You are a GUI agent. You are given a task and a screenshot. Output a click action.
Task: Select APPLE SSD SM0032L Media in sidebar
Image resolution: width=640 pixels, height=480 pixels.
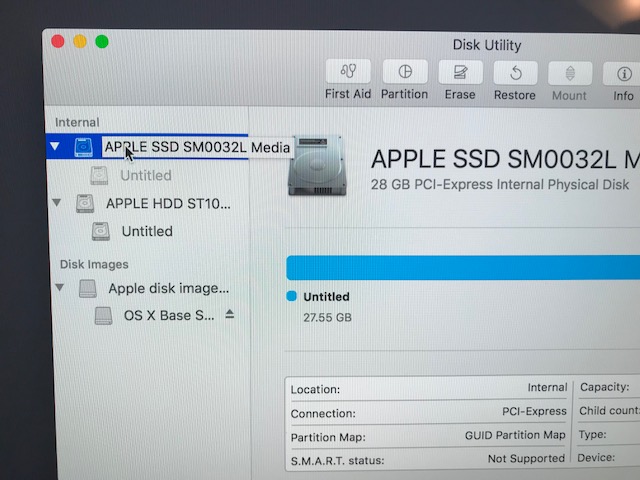[x=197, y=147]
